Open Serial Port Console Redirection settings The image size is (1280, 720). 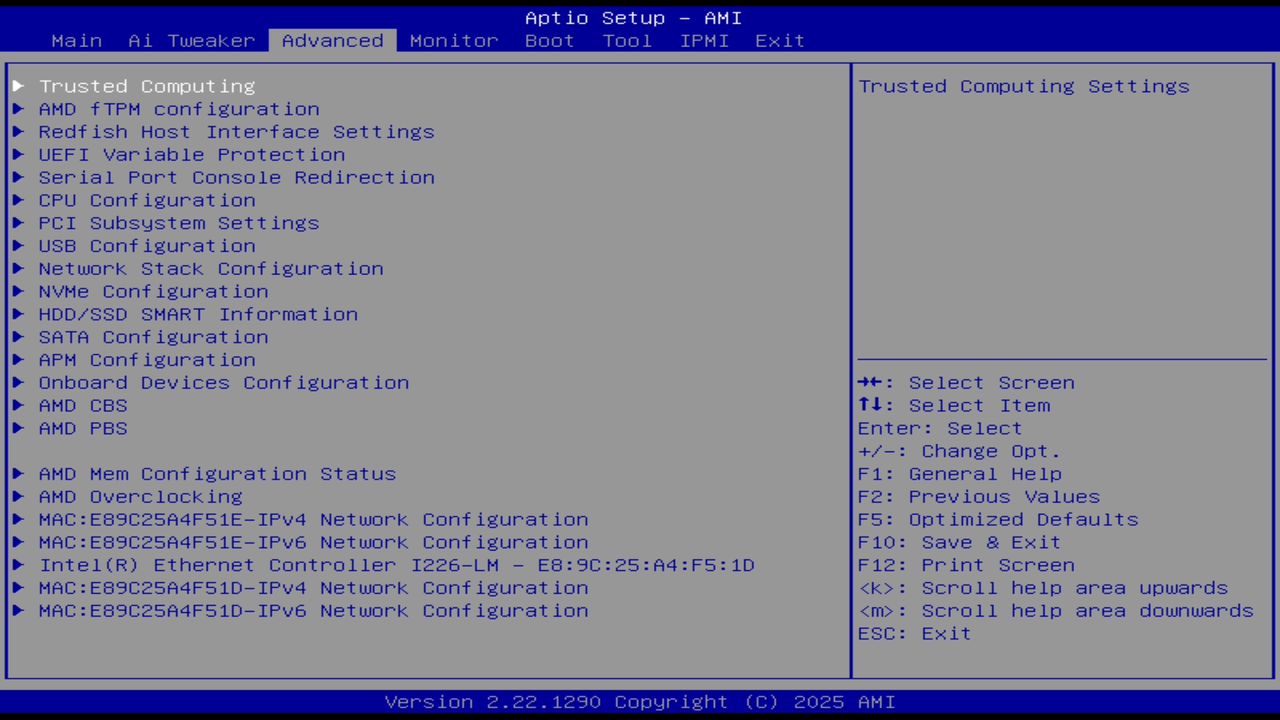tap(236, 177)
